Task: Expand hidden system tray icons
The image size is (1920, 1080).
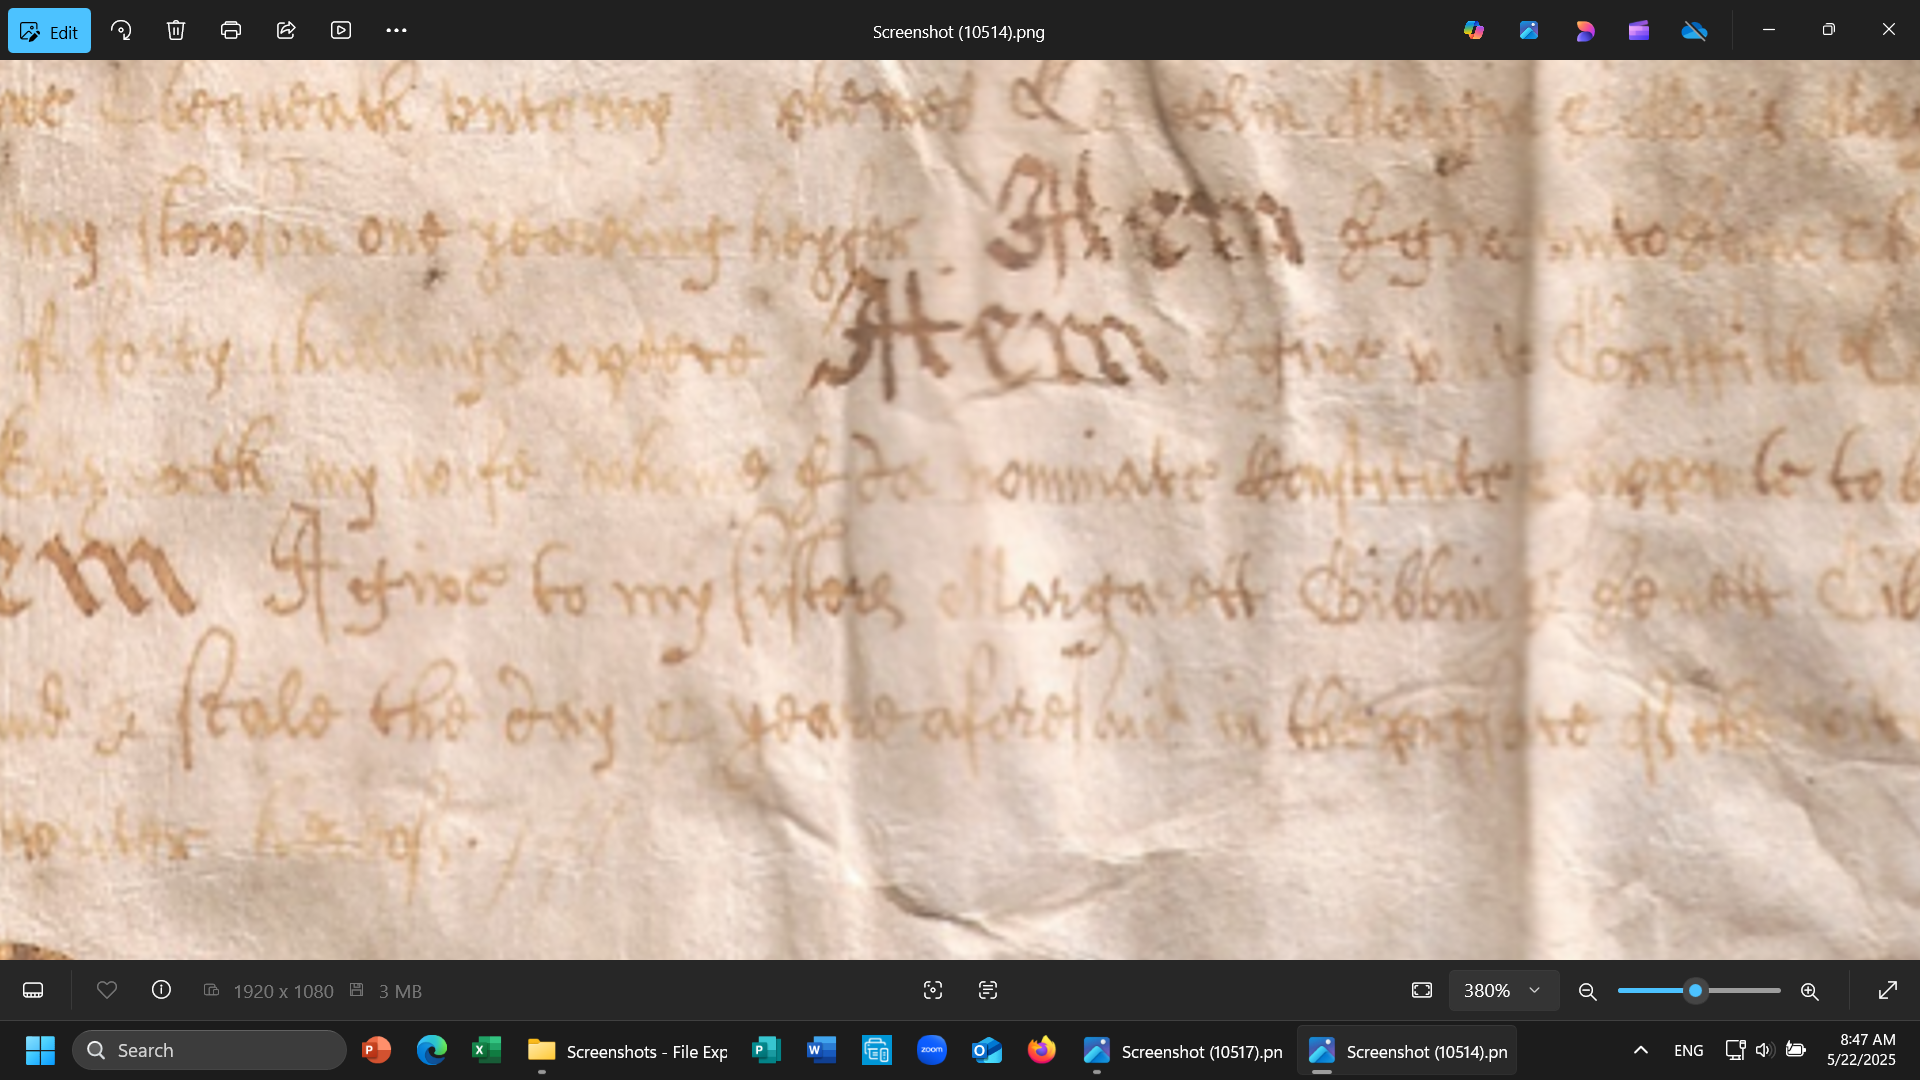Action: pyautogui.click(x=1640, y=1050)
